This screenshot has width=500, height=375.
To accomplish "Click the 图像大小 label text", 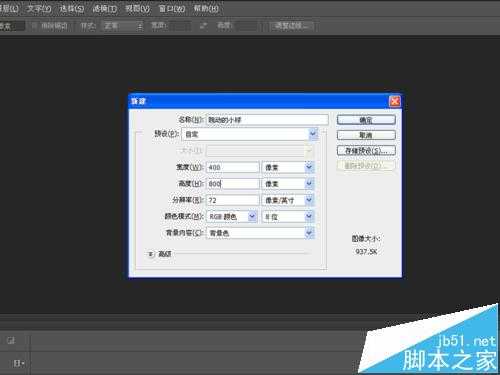I will coord(366,239).
